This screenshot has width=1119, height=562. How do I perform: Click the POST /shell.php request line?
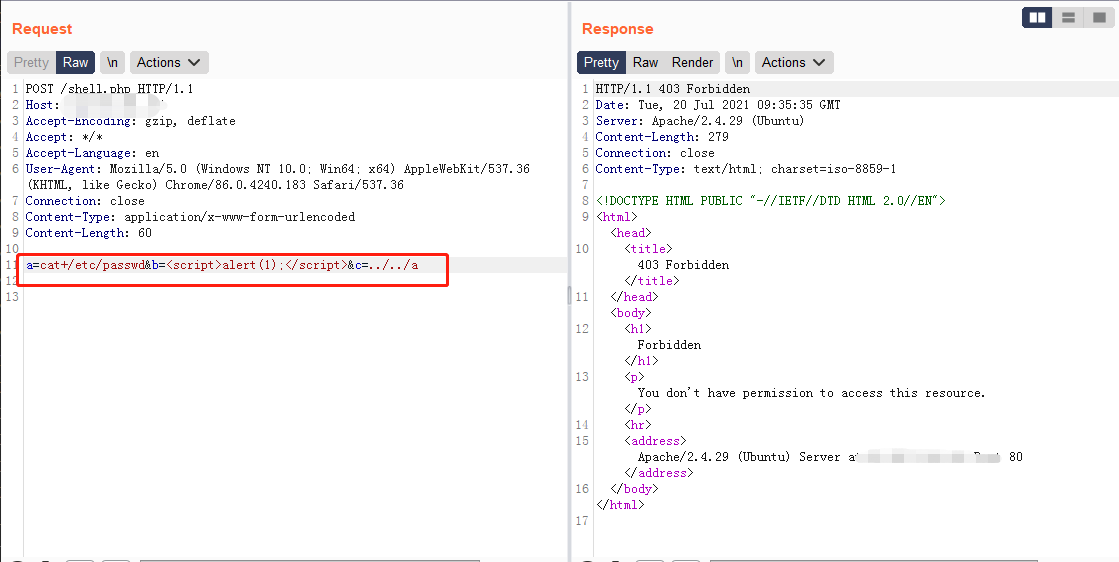click(109, 89)
